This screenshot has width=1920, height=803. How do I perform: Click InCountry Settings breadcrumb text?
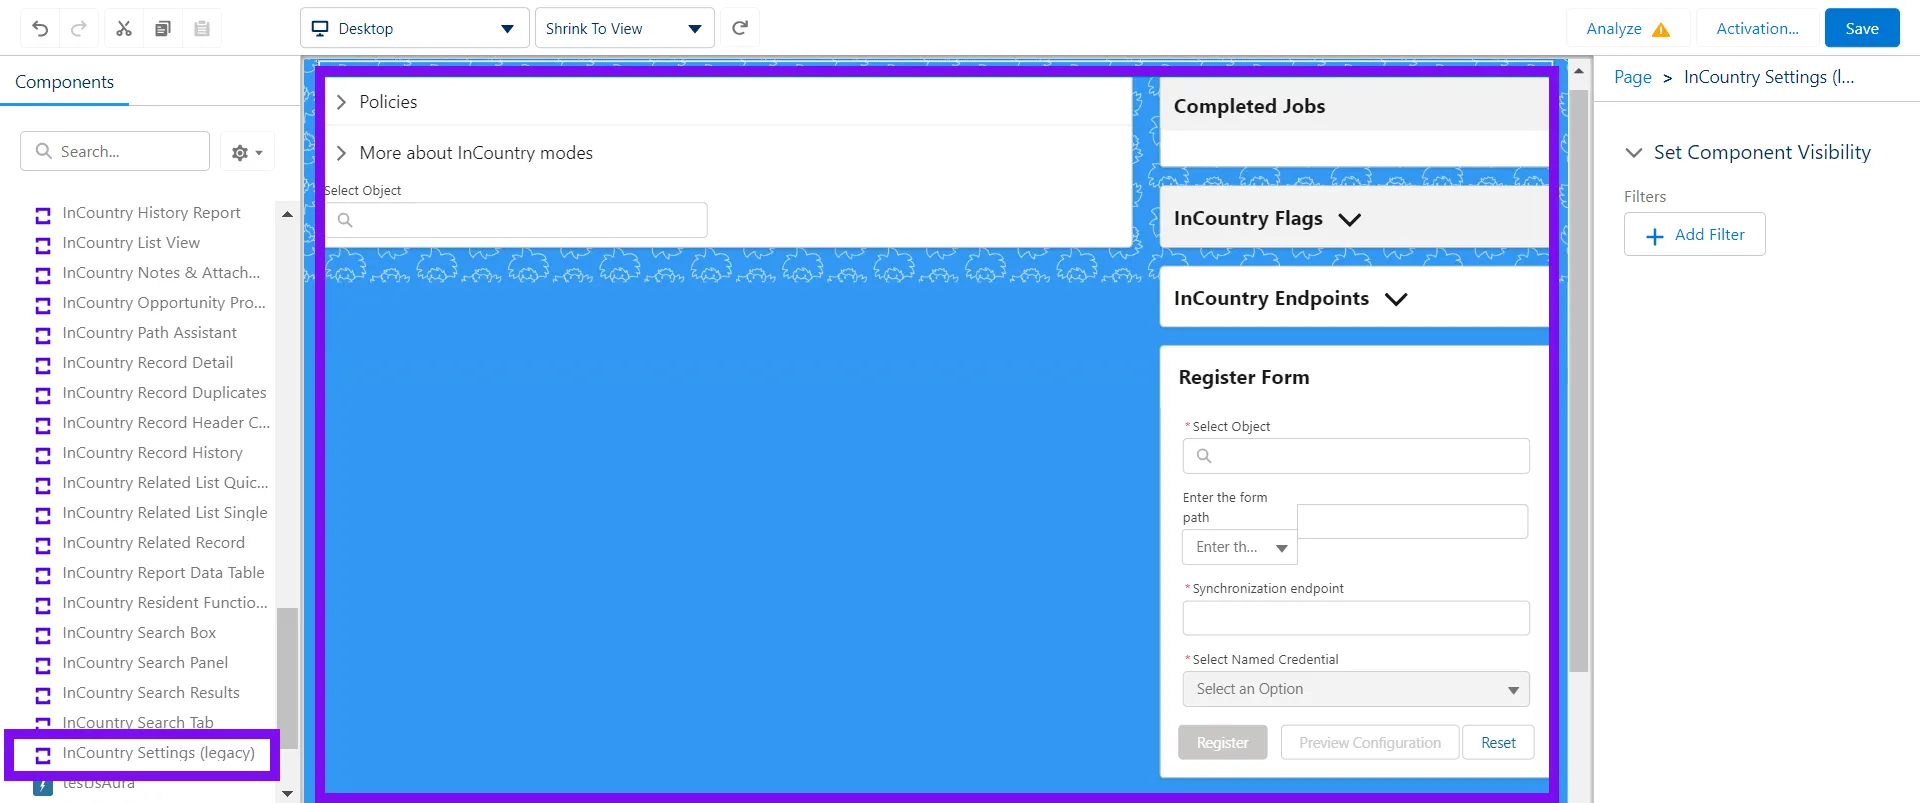pos(1769,77)
